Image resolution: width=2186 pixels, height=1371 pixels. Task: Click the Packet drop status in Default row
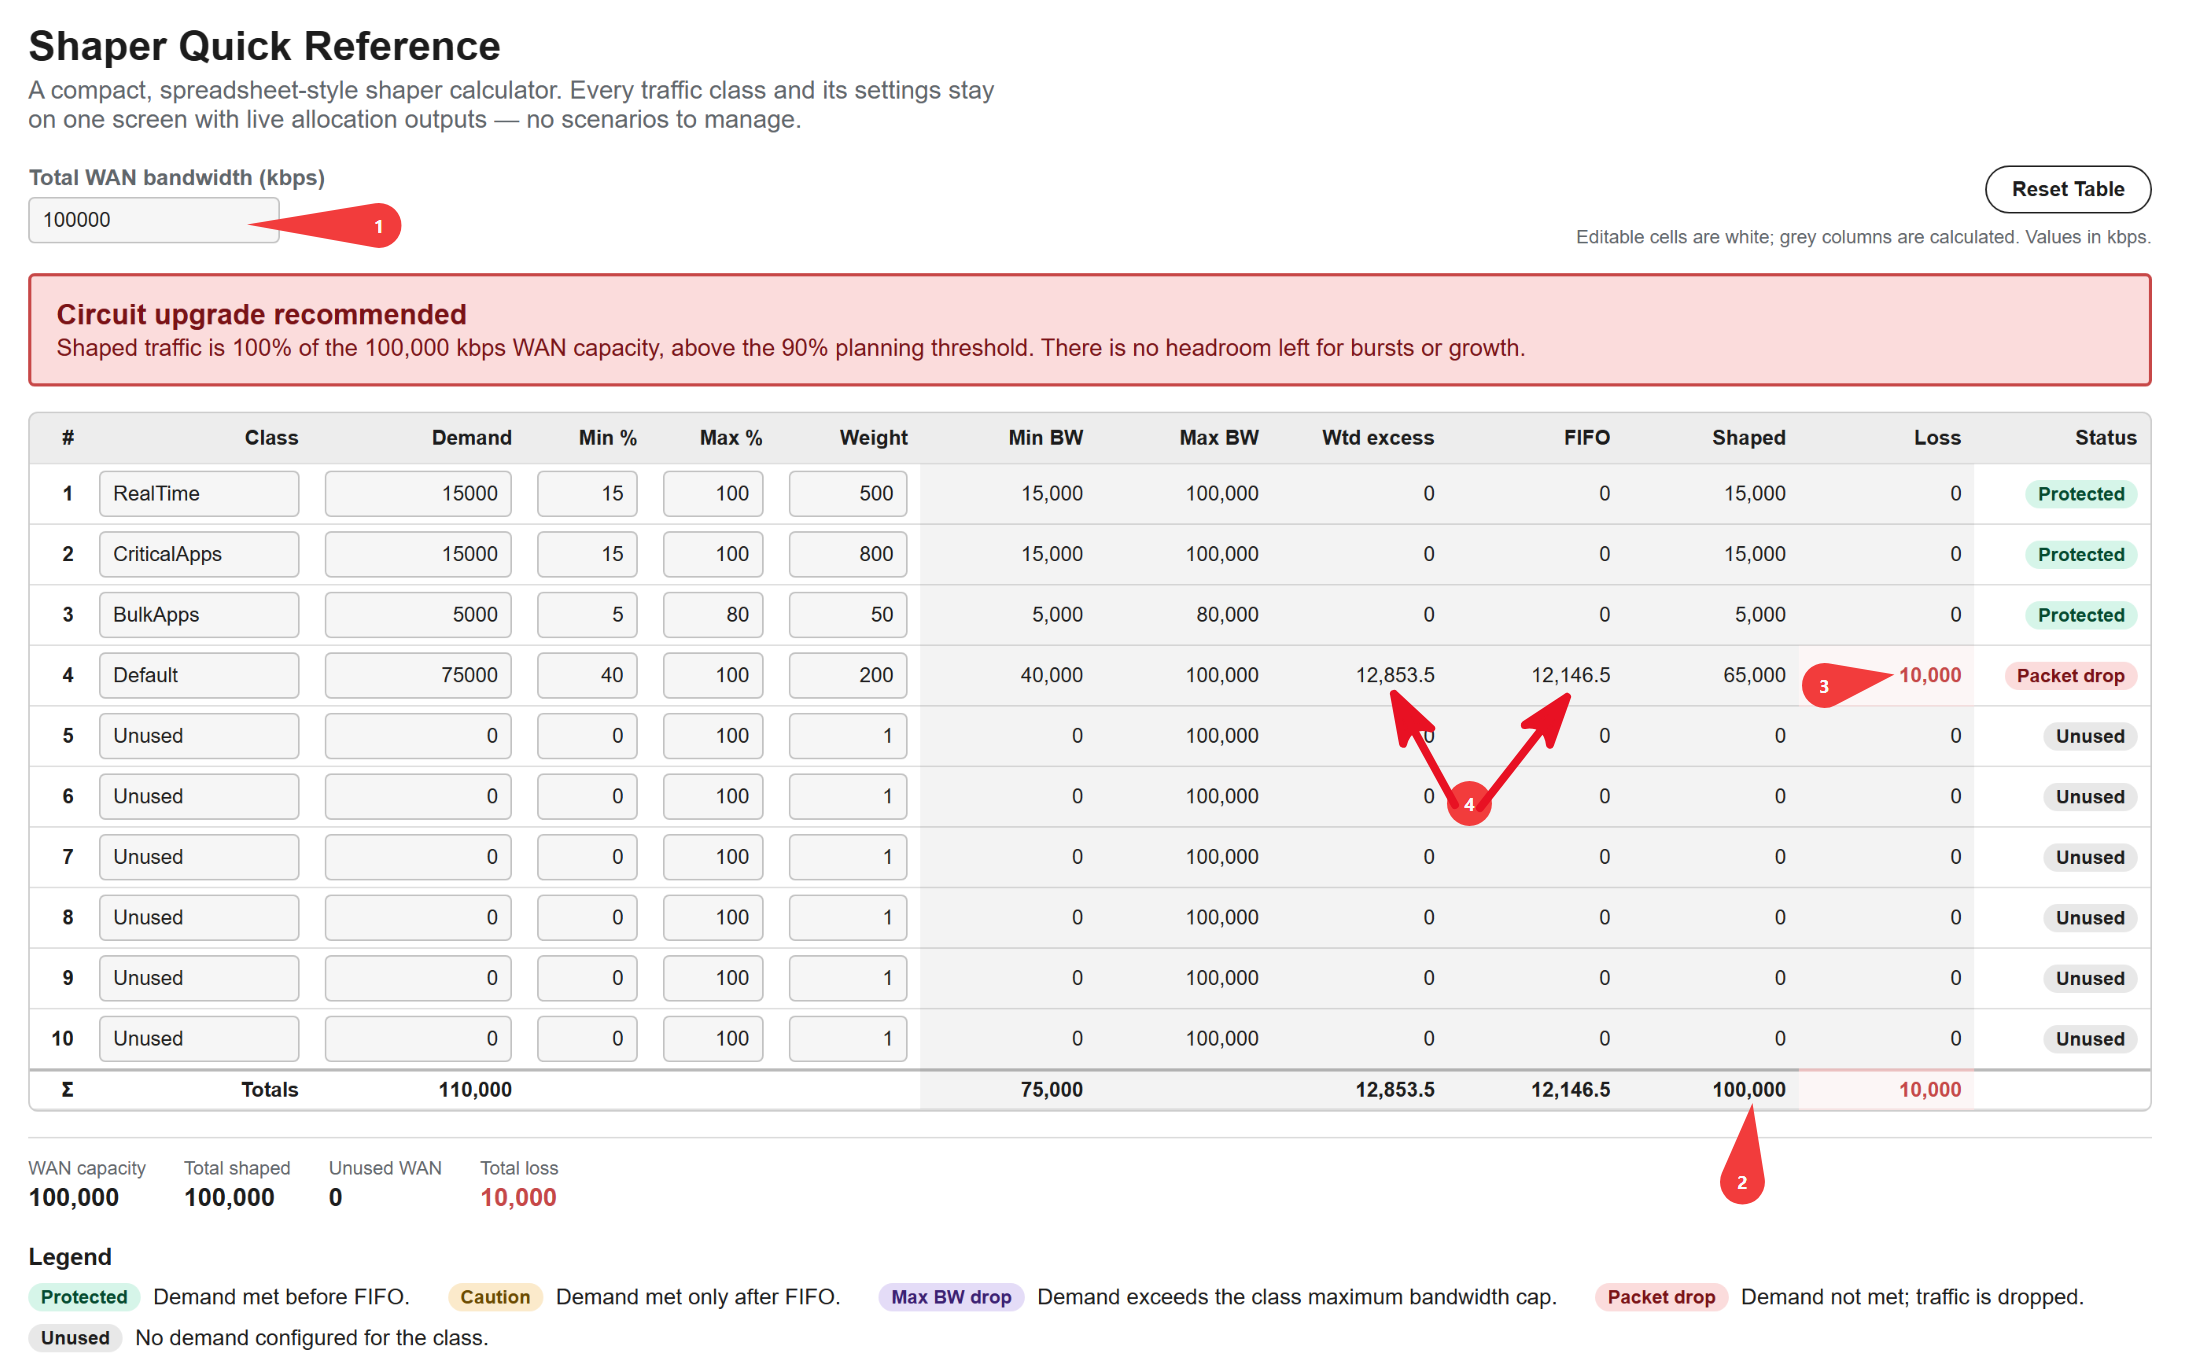coord(2070,676)
